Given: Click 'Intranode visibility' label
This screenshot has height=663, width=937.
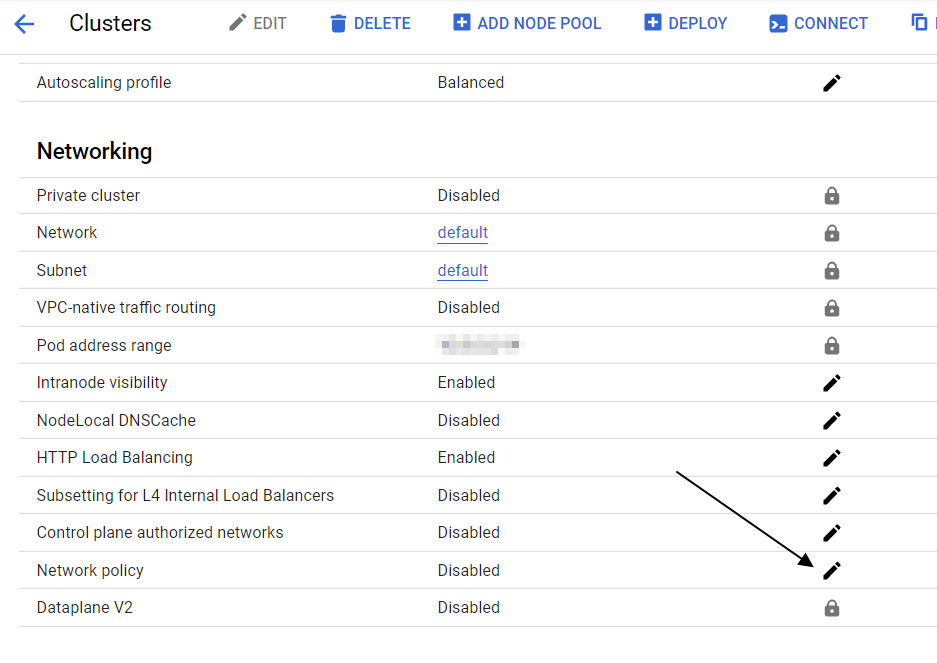Looking at the screenshot, I should click(102, 383).
